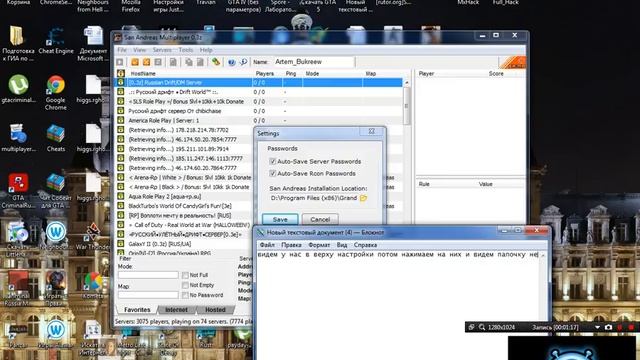Switch to the Favorites tab
The width and height of the screenshot is (640, 360).
[x=137, y=310]
